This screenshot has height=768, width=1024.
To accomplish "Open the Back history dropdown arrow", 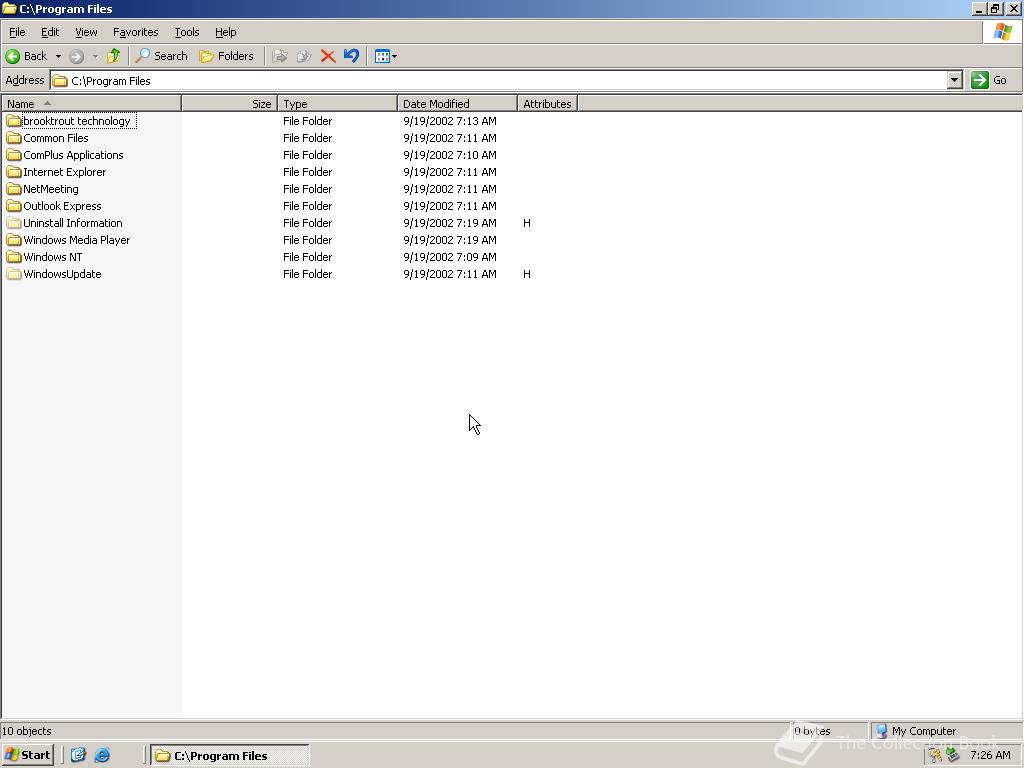I will pyautogui.click(x=58, y=57).
